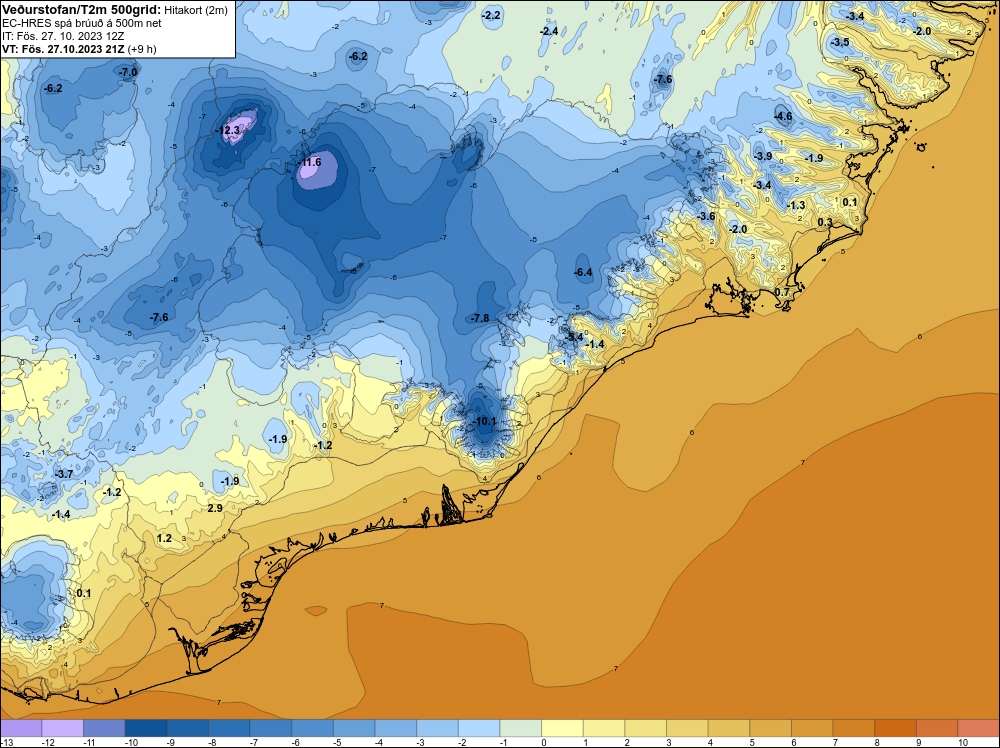Click the -10.1 cold spot label
Screen dimensions: 1000x748
click(484, 421)
